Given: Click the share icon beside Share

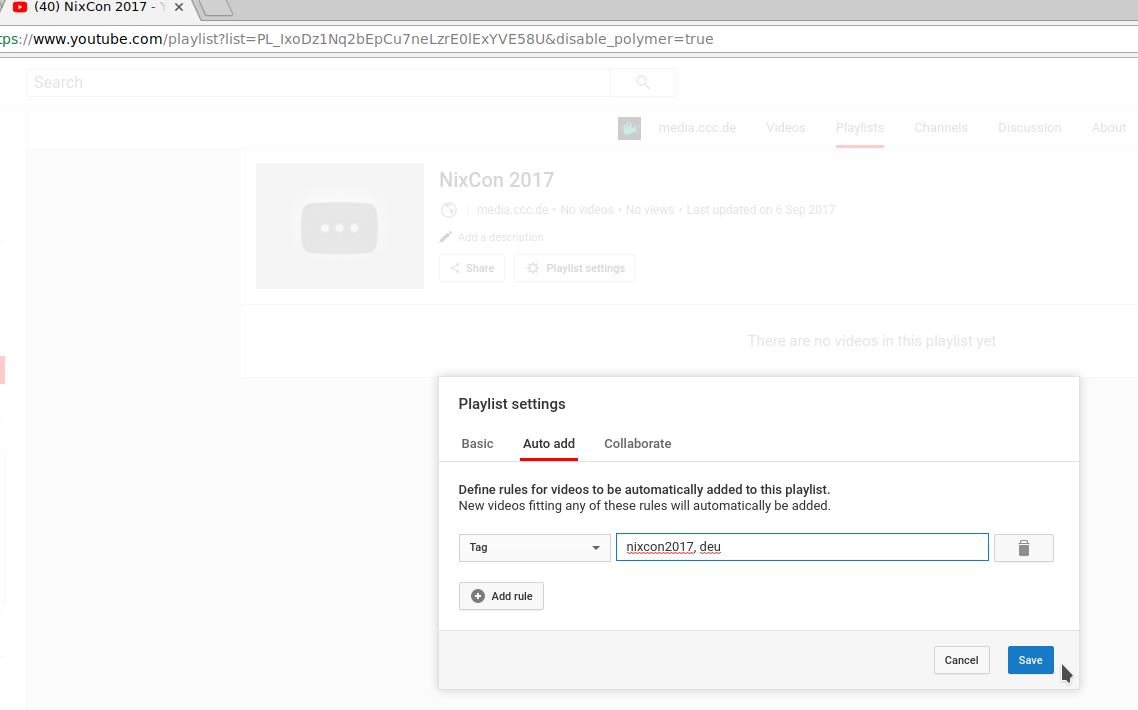Looking at the screenshot, I should point(455,269).
